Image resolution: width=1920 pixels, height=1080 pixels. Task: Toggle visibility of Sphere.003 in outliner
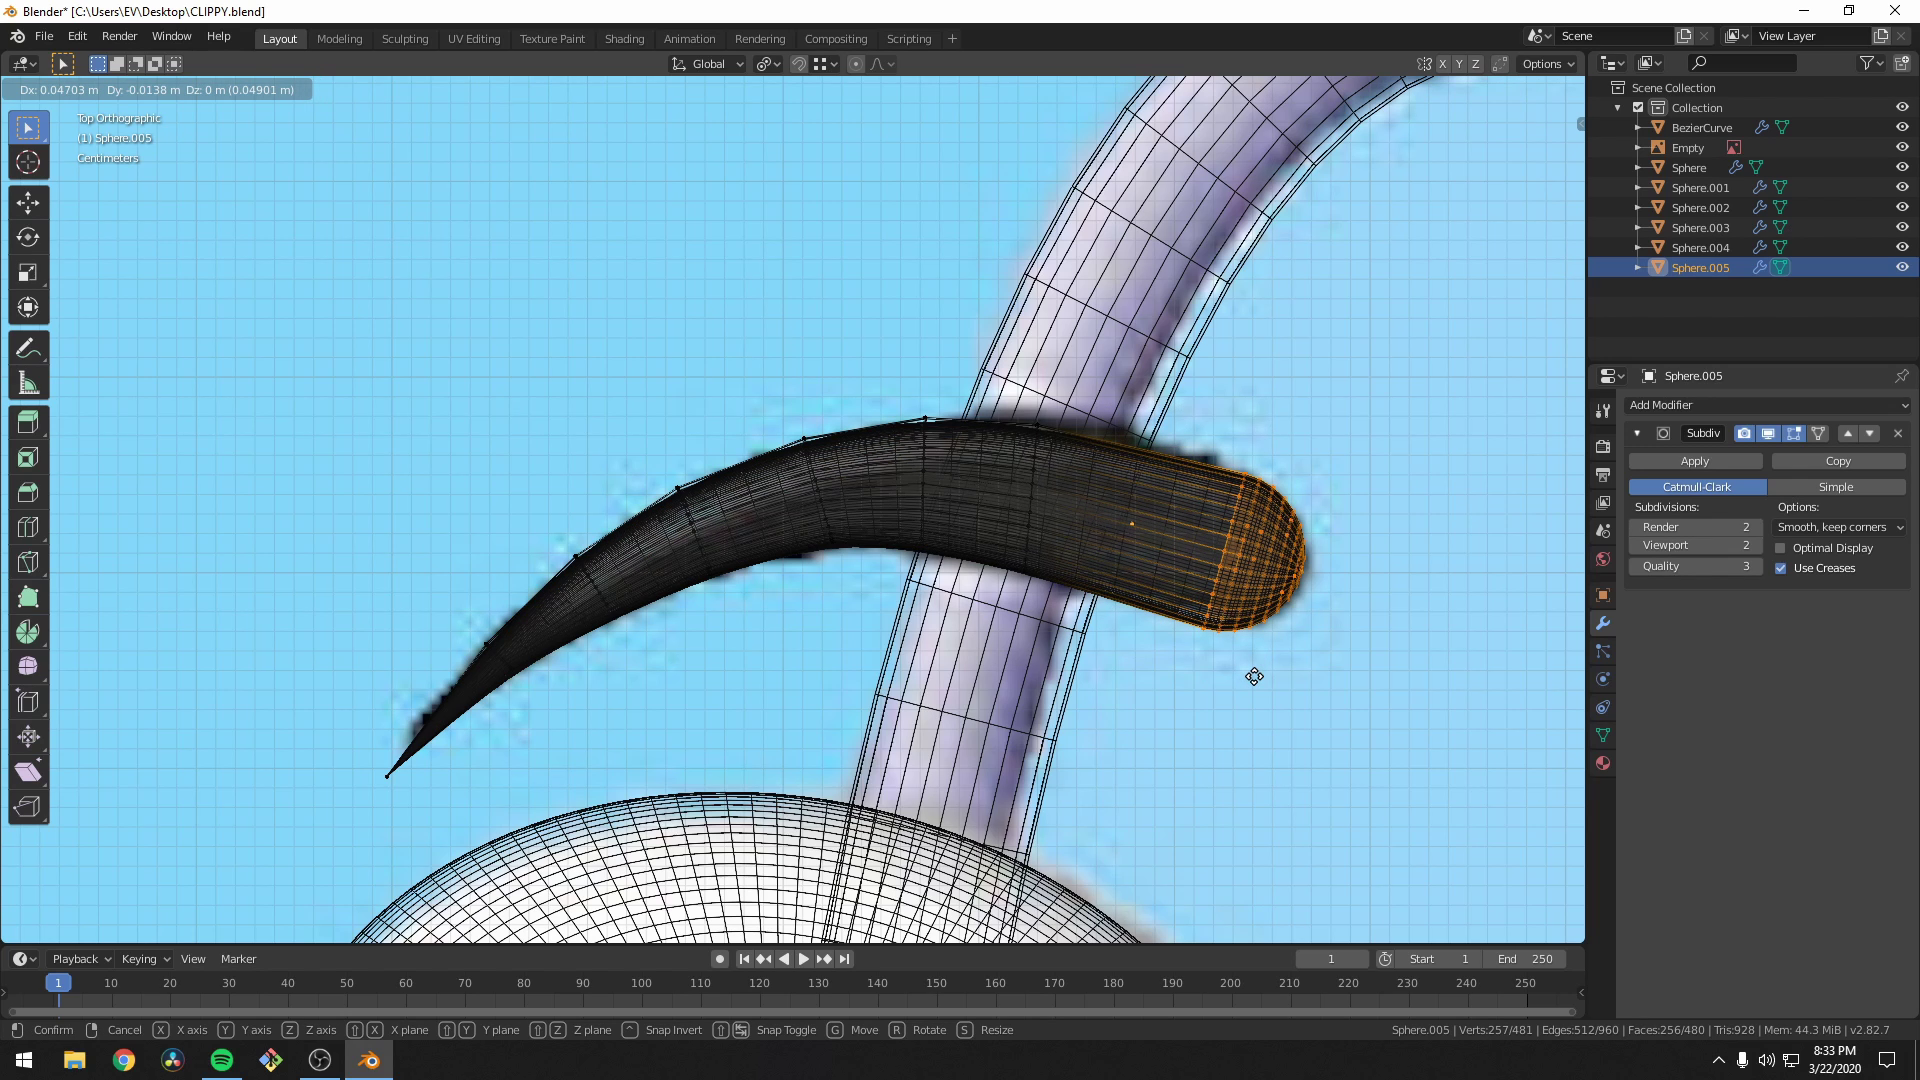[1901, 227]
